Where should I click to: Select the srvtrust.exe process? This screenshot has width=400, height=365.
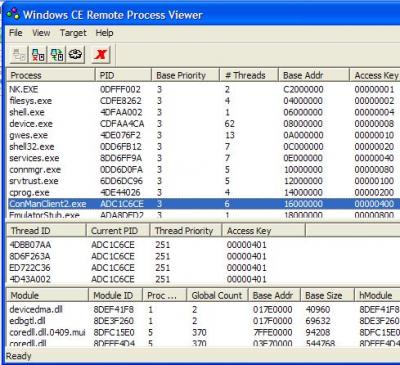[203, 181]
